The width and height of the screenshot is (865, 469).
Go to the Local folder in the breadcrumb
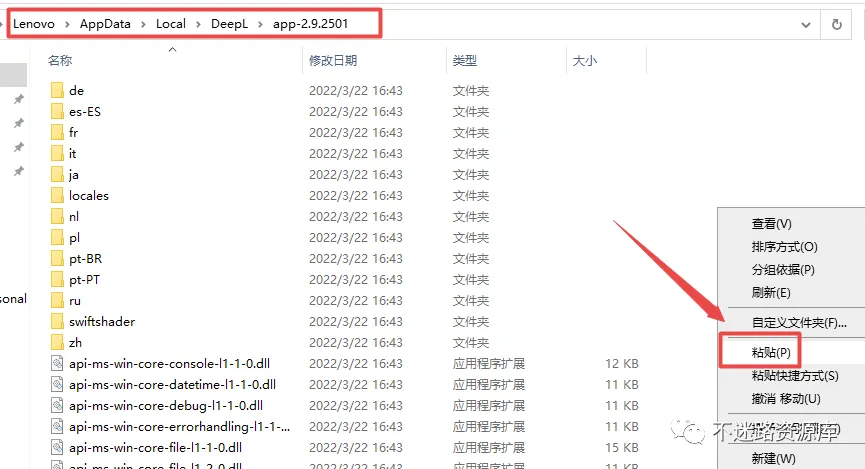tap(170, 24)
